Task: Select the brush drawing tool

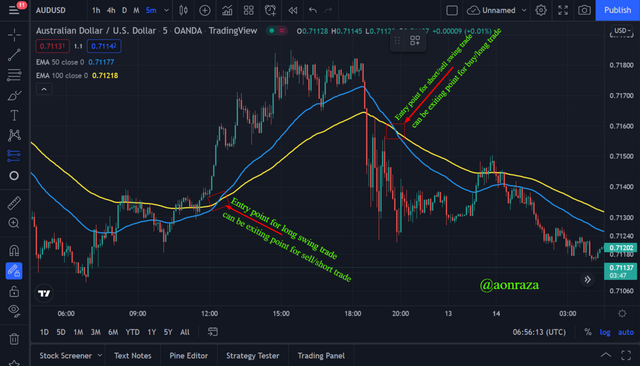Action: (14, 95)
